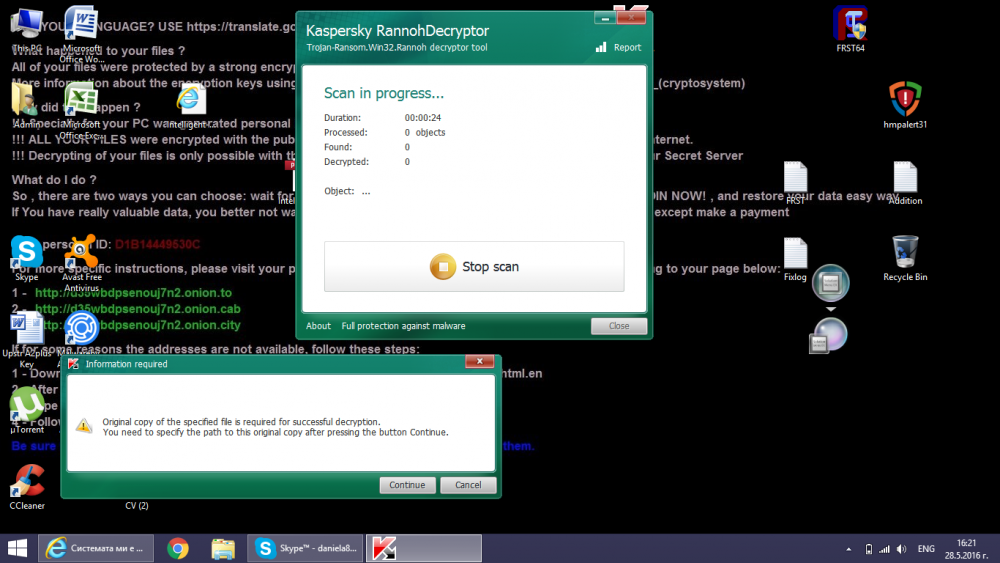Open File Explorer from the taskbar
Viewport: 1000px width, 563px height.
[223, 548]
